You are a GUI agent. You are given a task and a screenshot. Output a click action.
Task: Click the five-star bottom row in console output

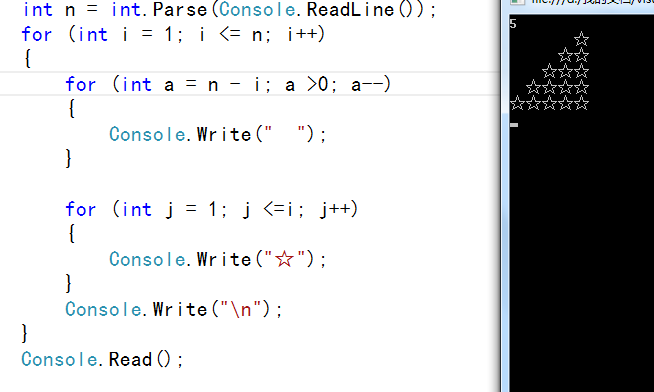point(549,103)
